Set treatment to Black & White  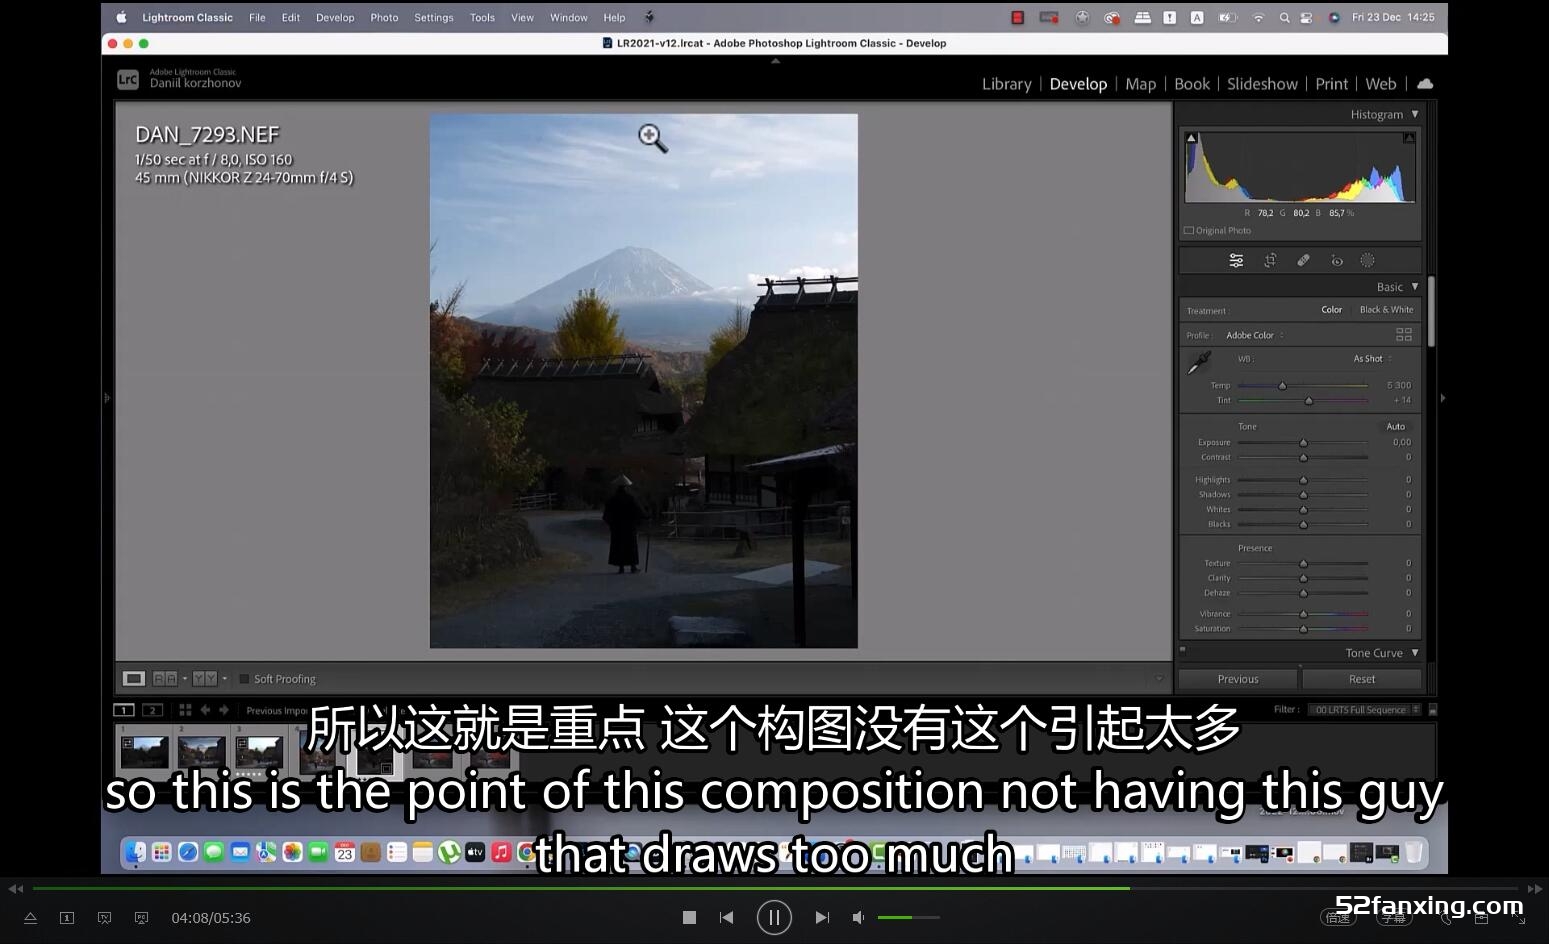pos(1386,310)
